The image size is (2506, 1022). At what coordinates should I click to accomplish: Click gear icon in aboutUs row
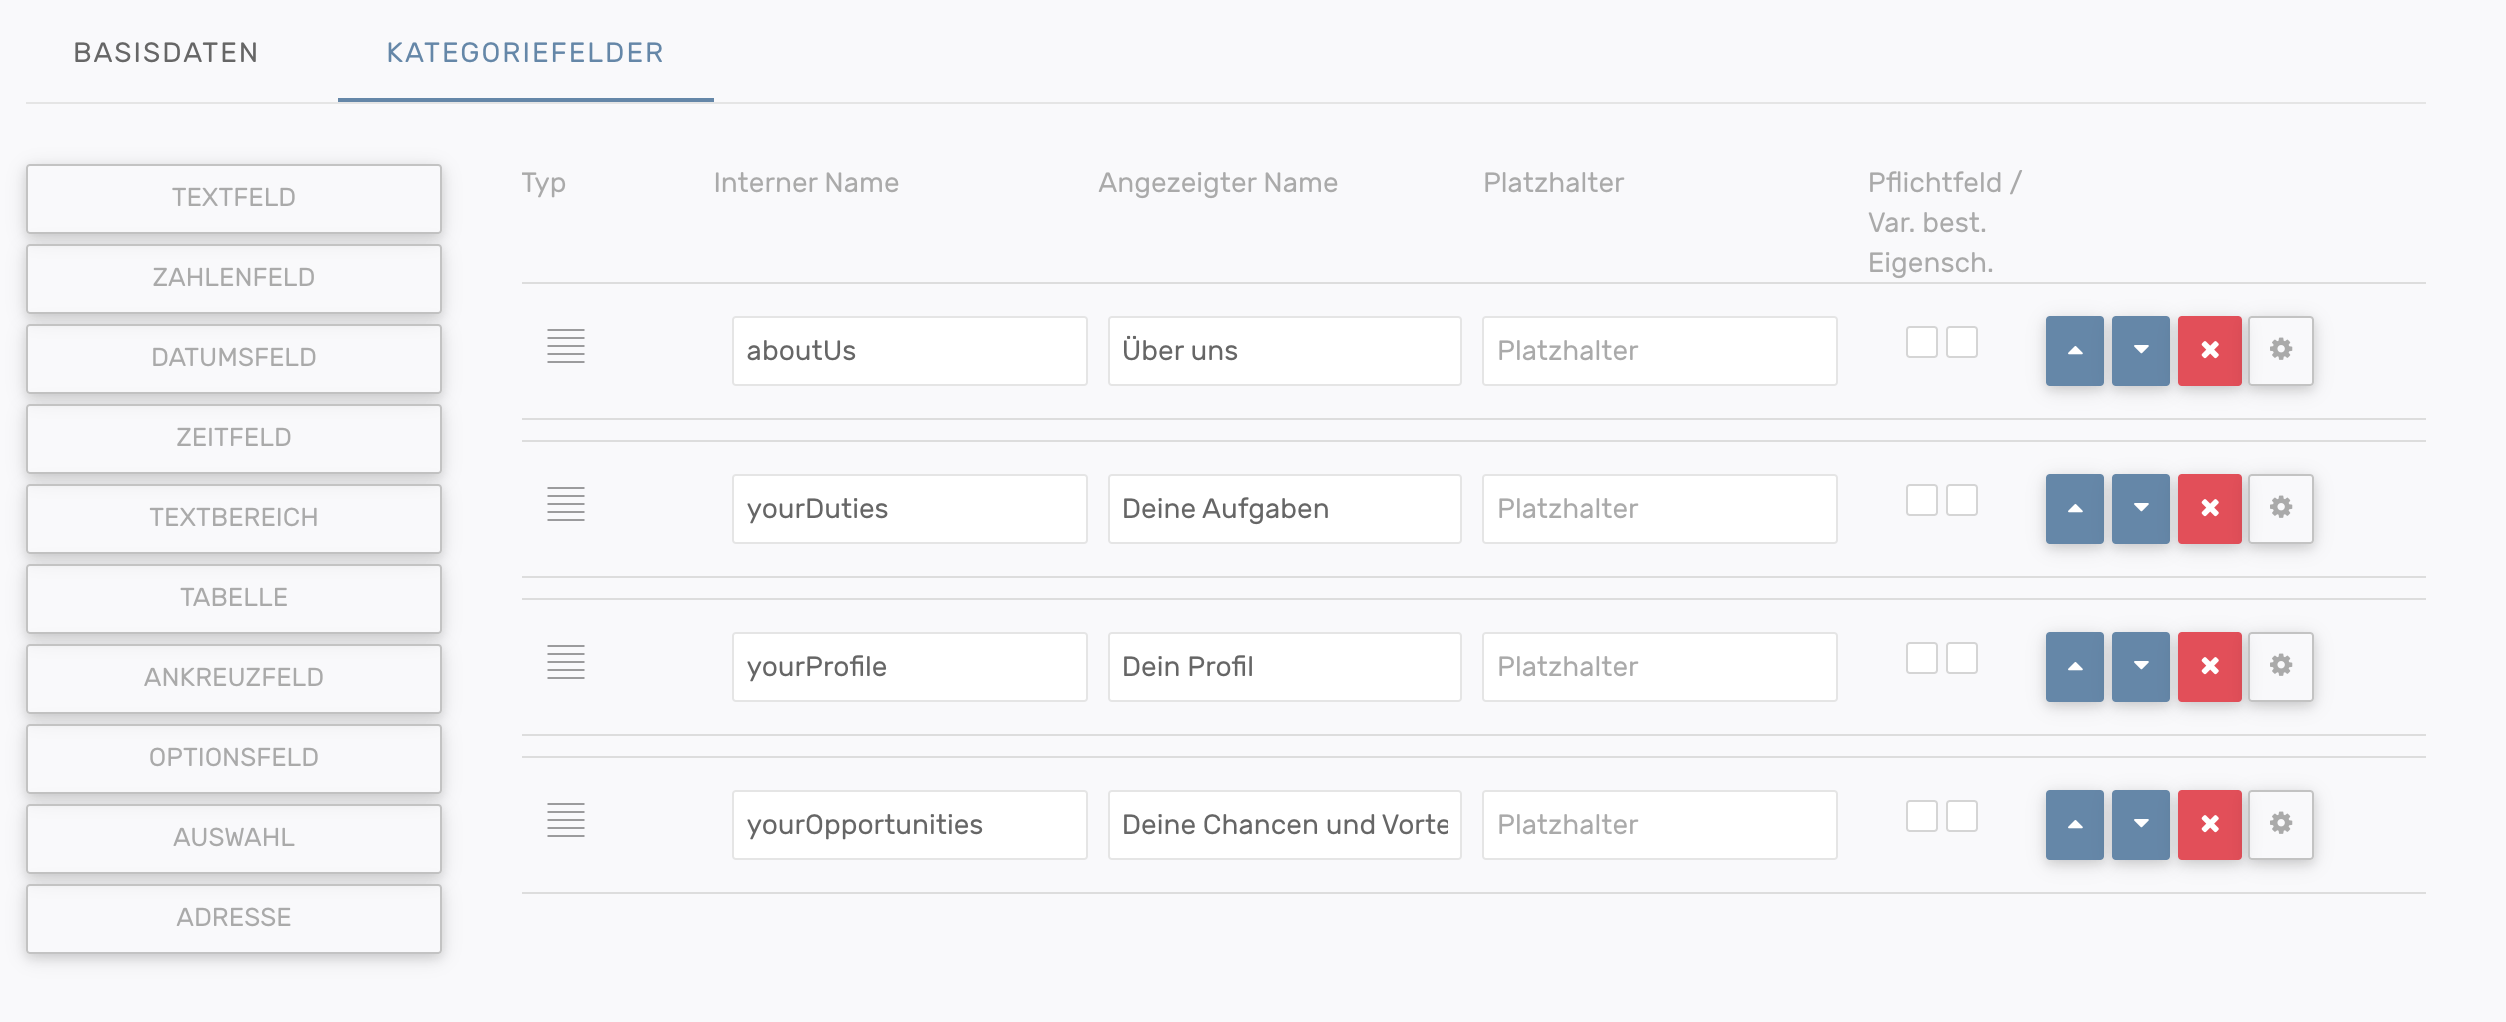coord(2280,351)
